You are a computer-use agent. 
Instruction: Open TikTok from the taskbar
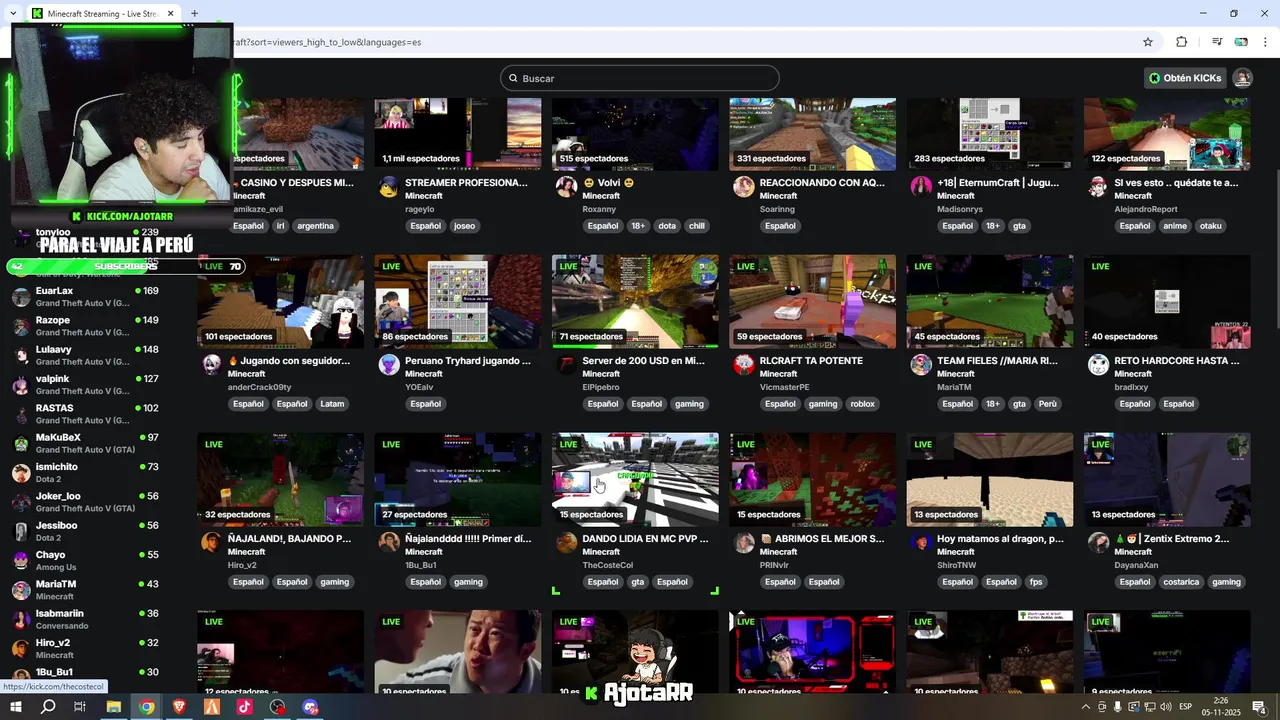coord(244,707)
